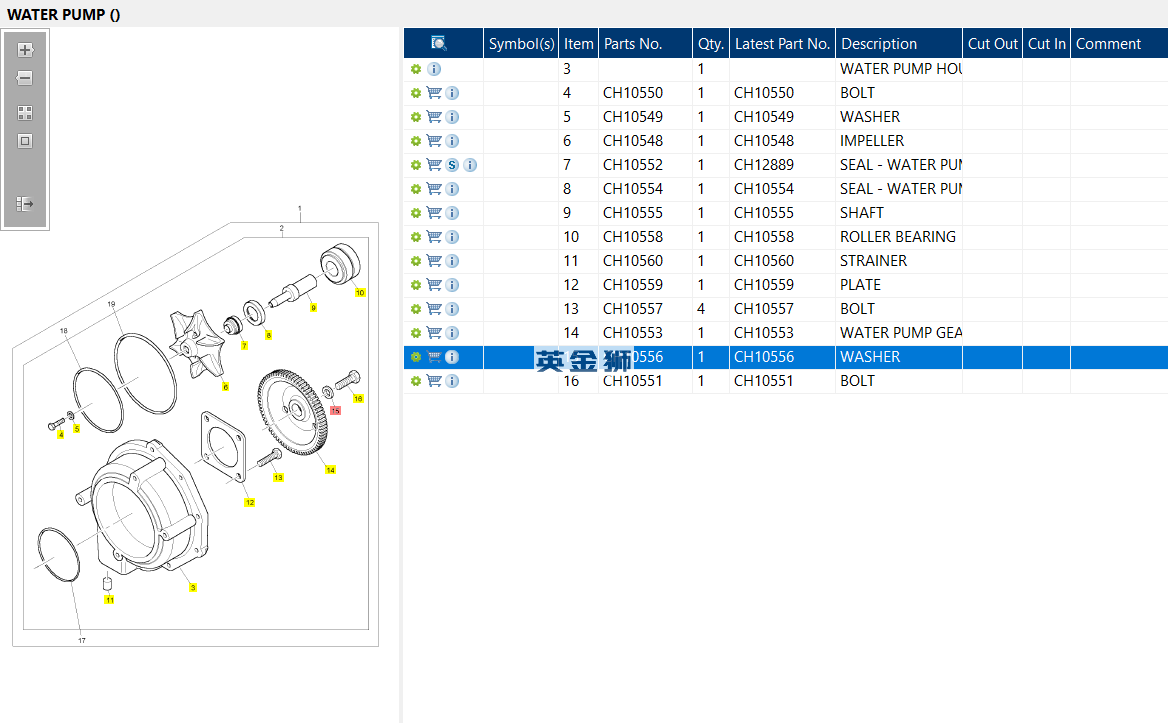
Task: Click the zoom in diagram button
Action: (25, 50)
